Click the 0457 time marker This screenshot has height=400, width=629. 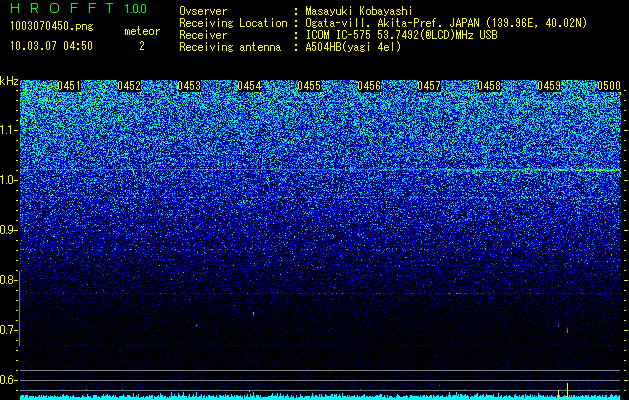click(x=429, y=86)
